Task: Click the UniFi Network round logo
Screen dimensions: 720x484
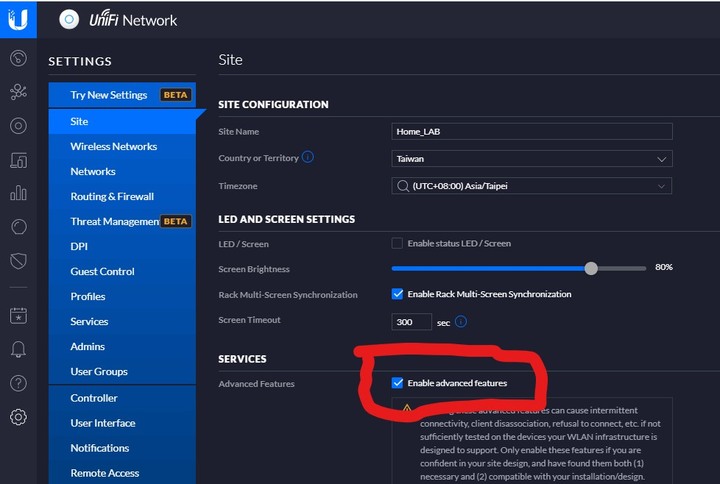Action: 69,20
